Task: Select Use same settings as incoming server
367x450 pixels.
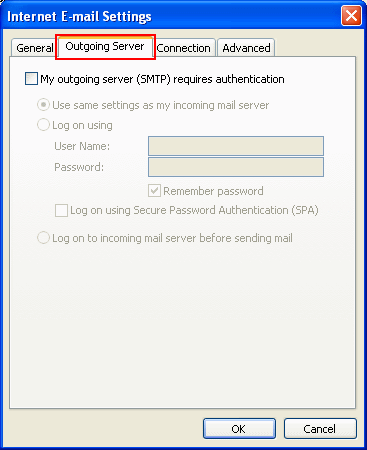Action: pos(43,105)
